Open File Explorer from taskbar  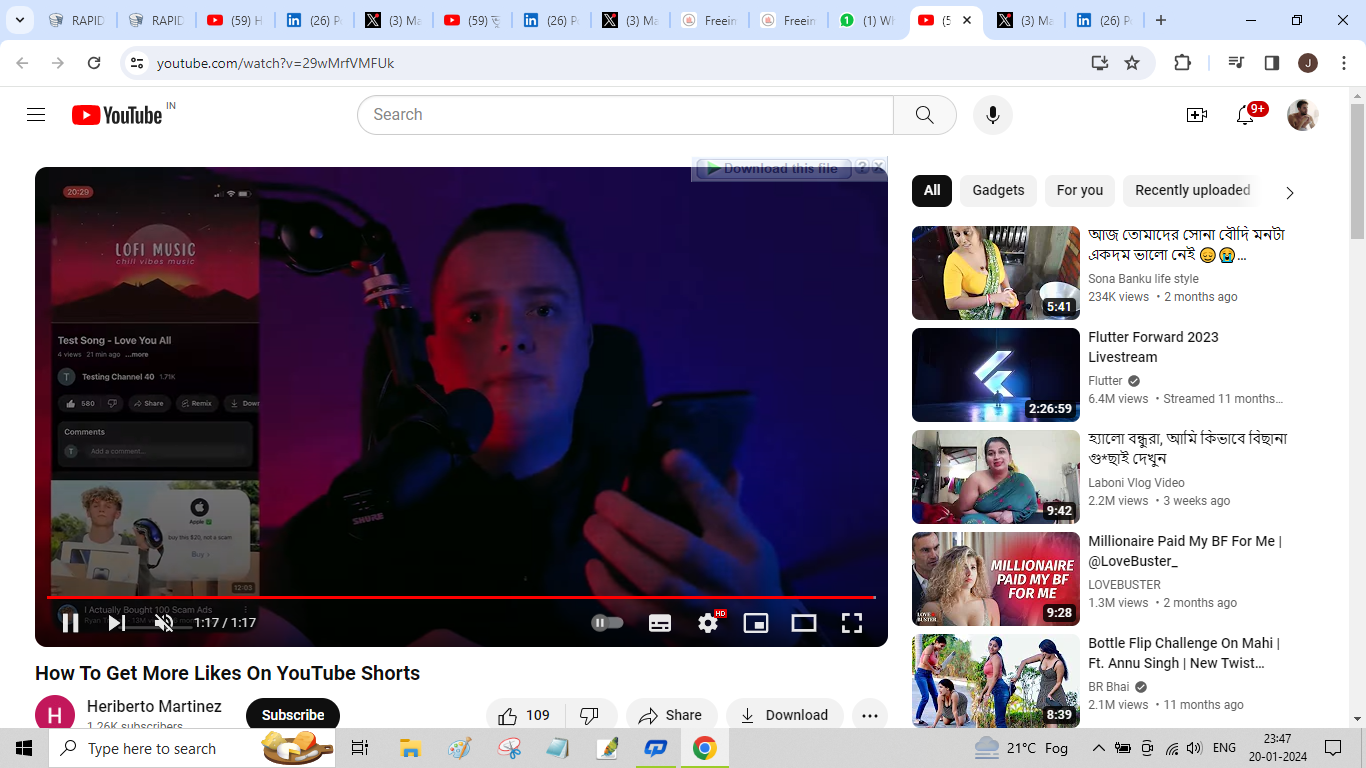coord(410,748)
